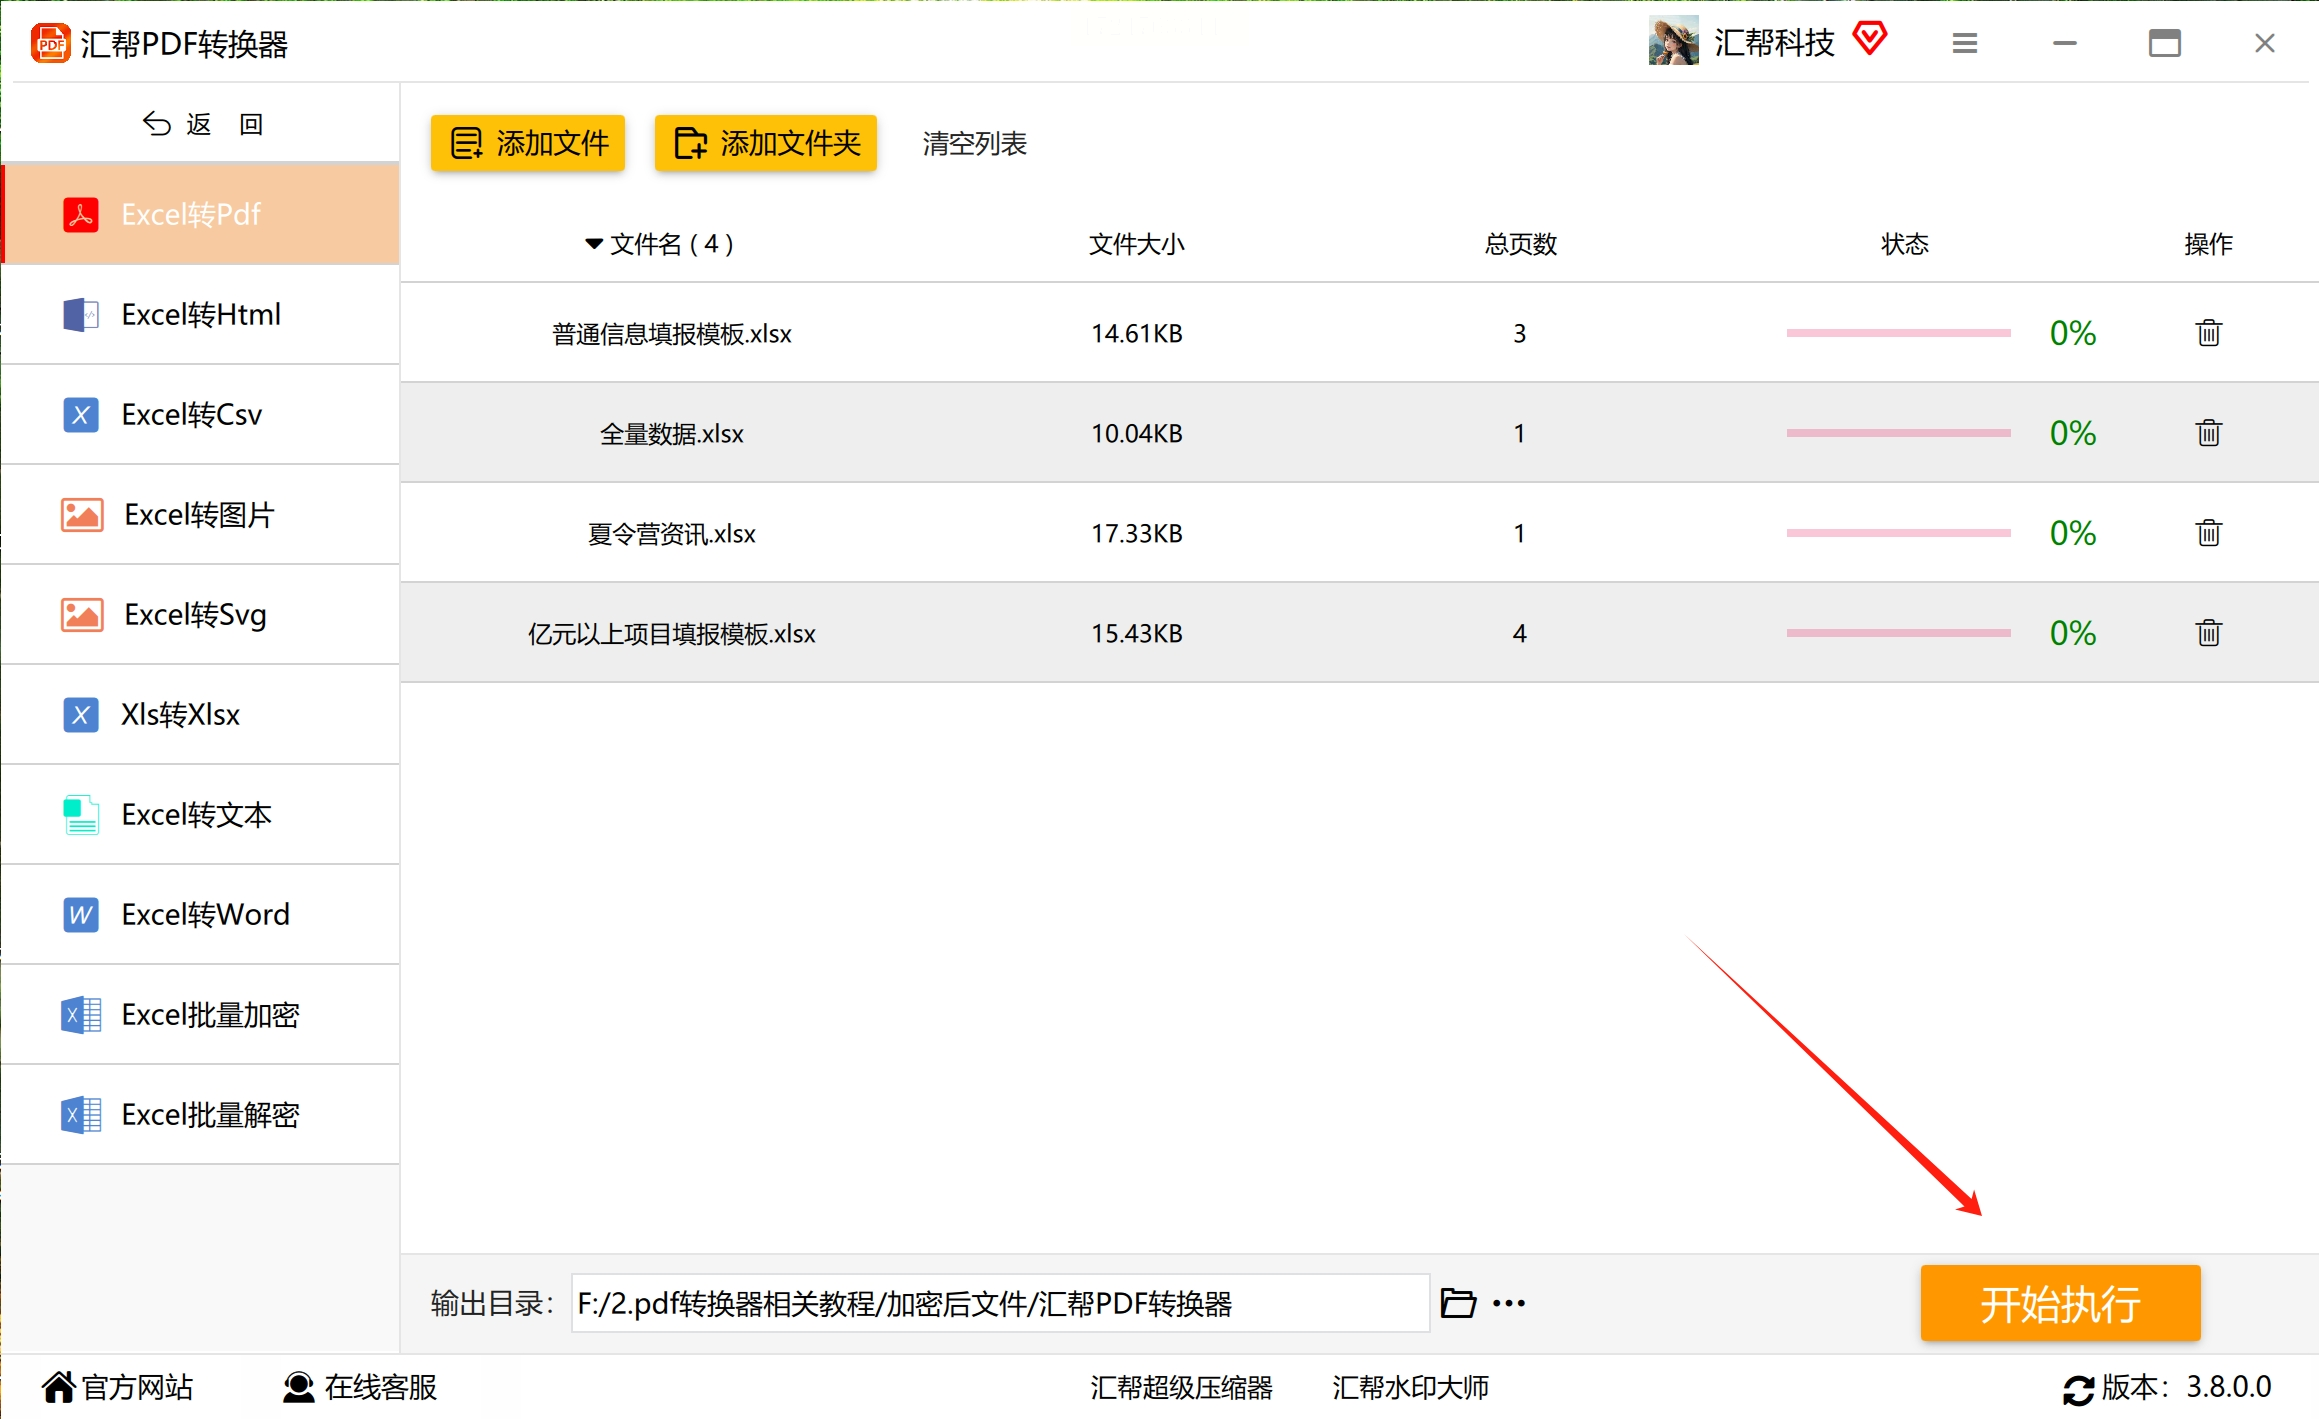
Task: Switch to Excel转图片 mode
Action: [201, 514]
